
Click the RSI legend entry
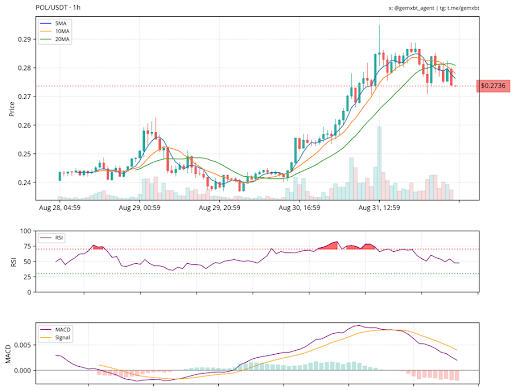coord(52,238)
